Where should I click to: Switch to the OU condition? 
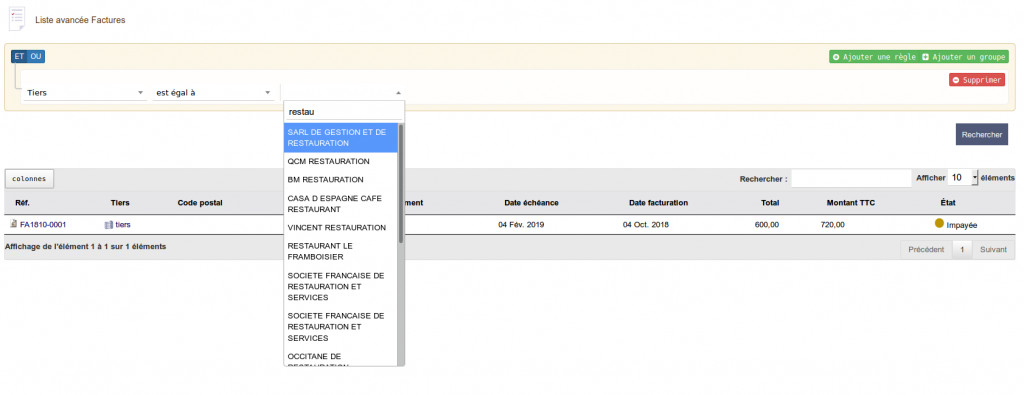pos(36,56)
